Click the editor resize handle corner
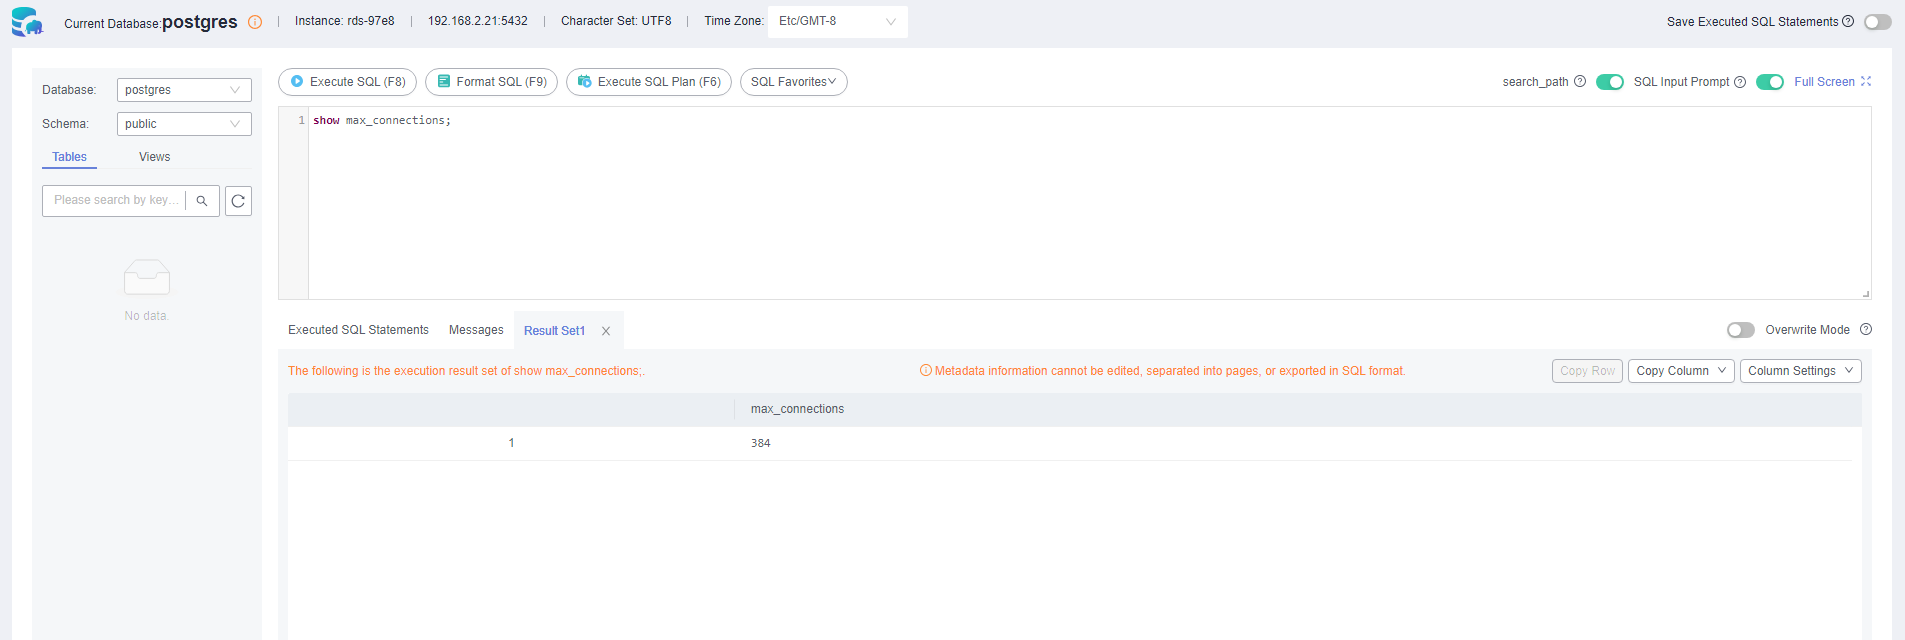Screen dimensions: 1905x640 click(1866, 294)
